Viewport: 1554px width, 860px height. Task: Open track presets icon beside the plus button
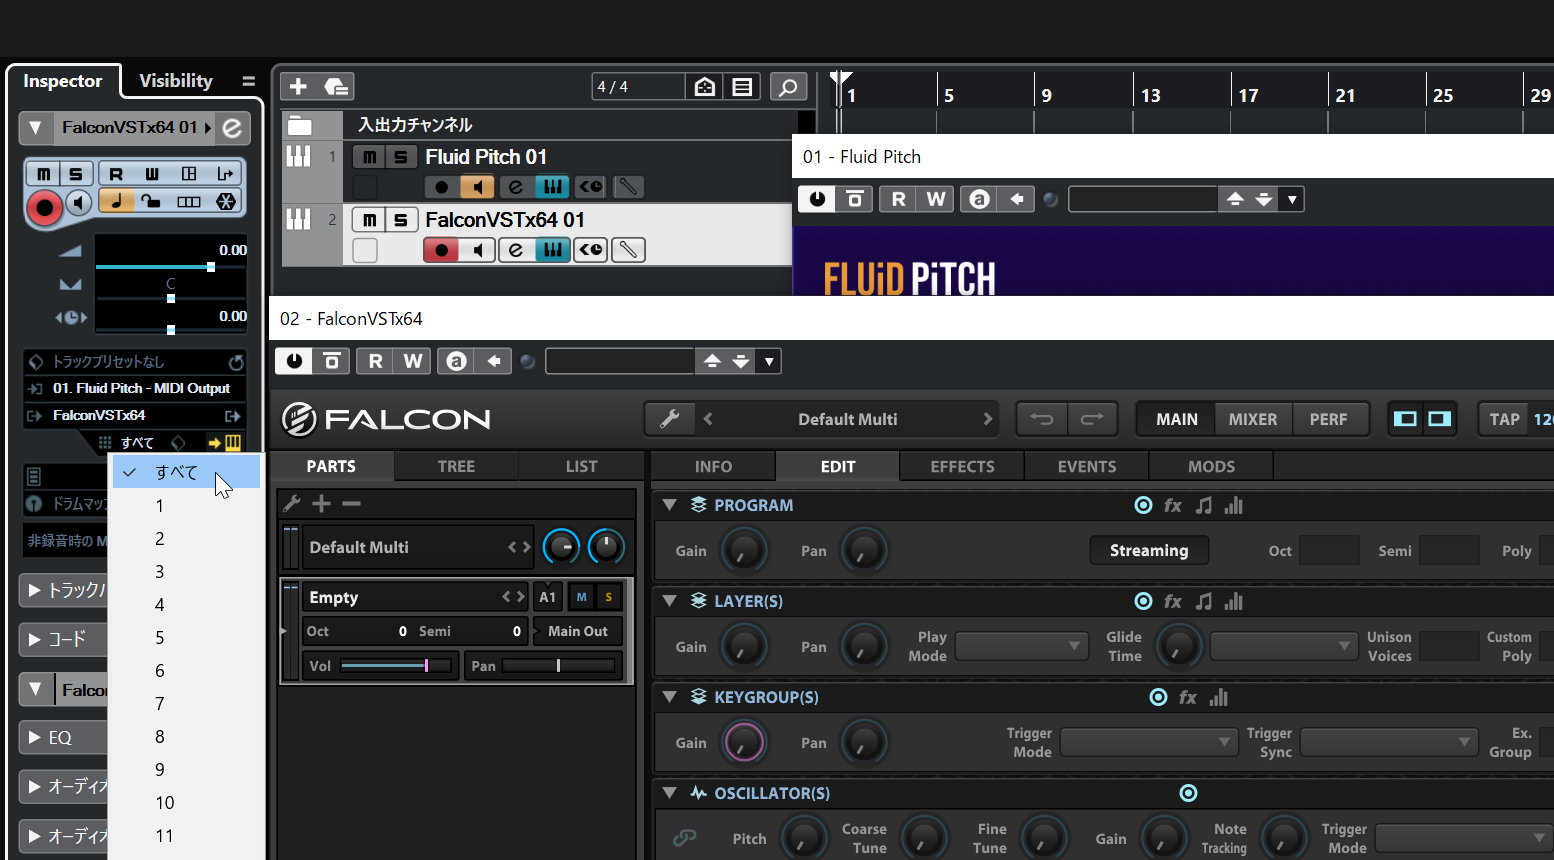(x=336, y=87)
